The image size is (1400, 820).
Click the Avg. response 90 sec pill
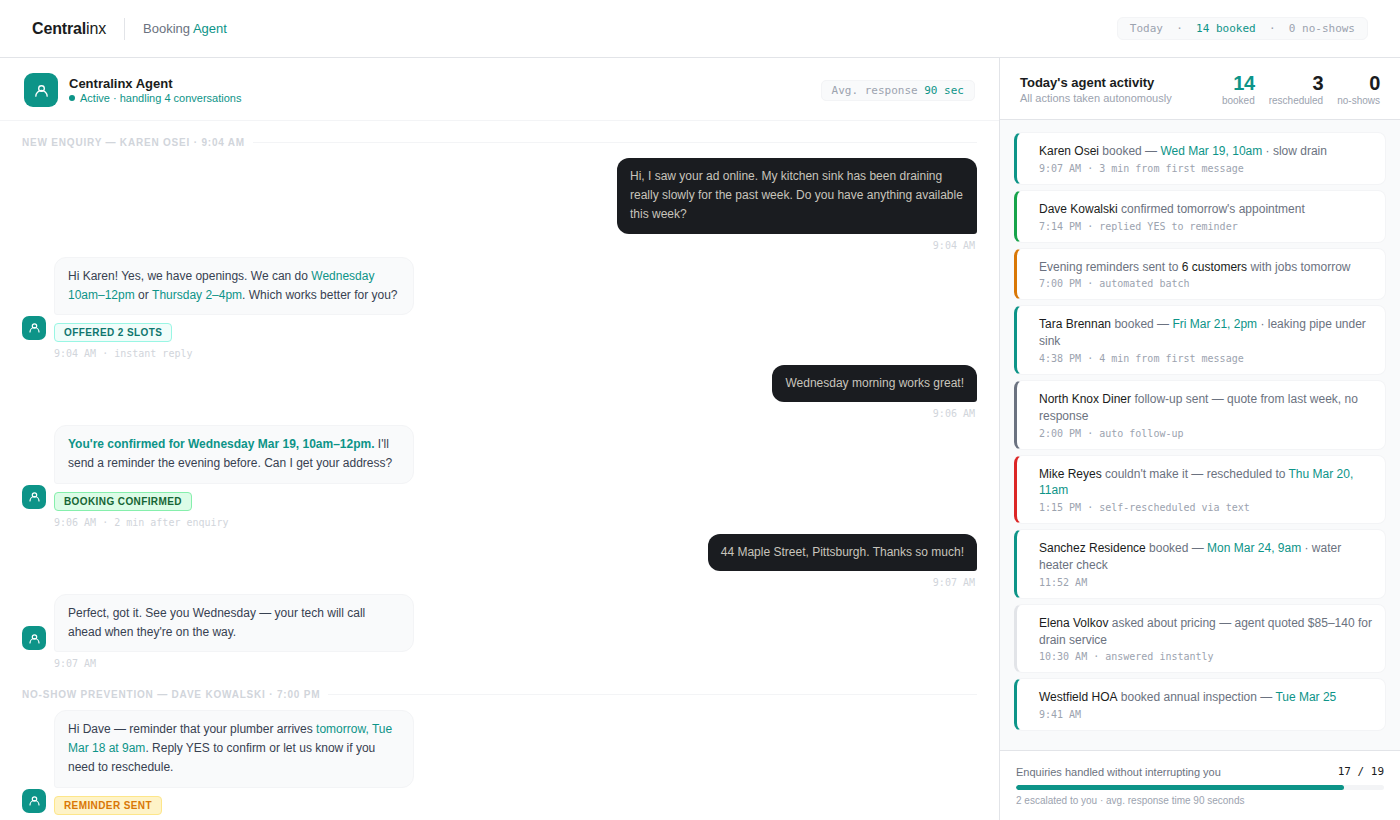[897, 91]
